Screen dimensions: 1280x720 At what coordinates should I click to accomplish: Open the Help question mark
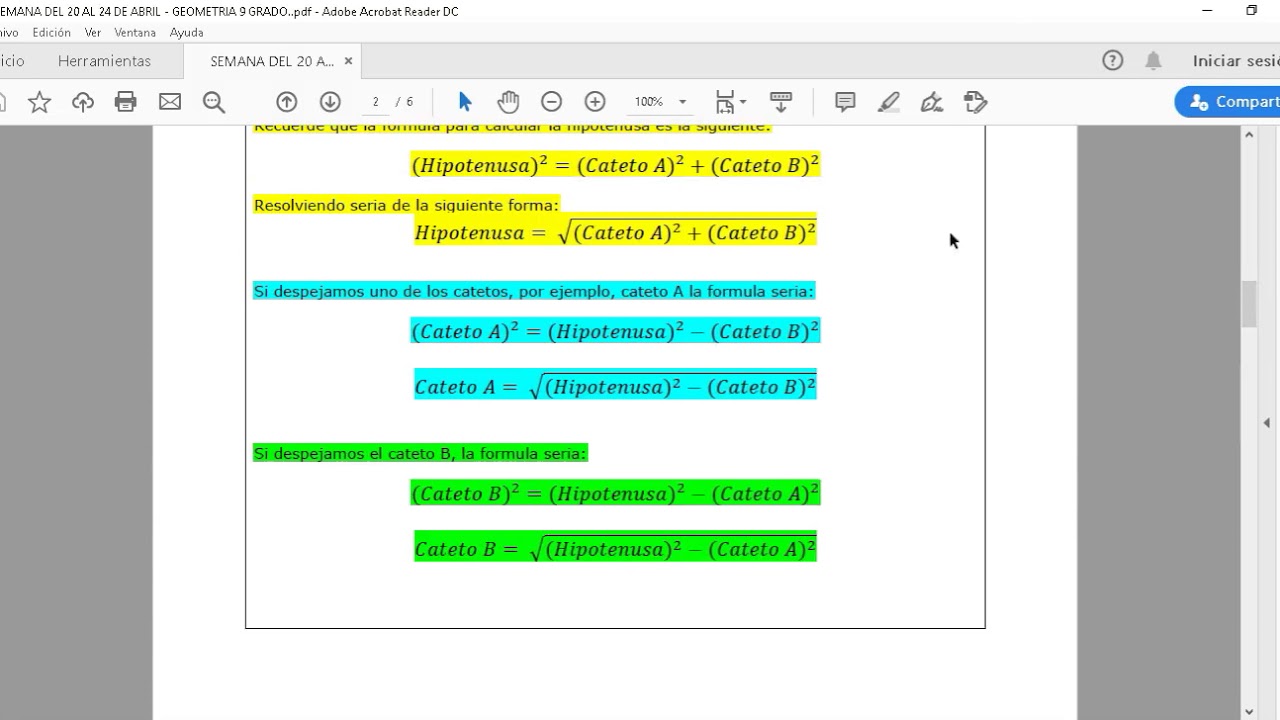pos(1113,61)
